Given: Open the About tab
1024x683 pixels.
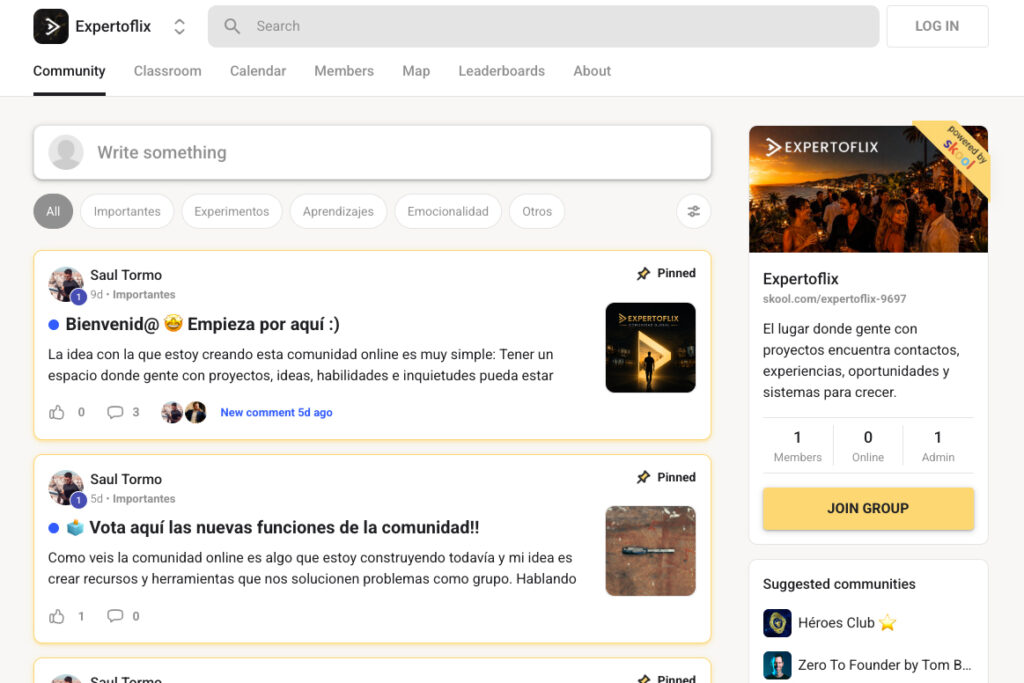Looking at the screenshot, I should pos(592,71).
